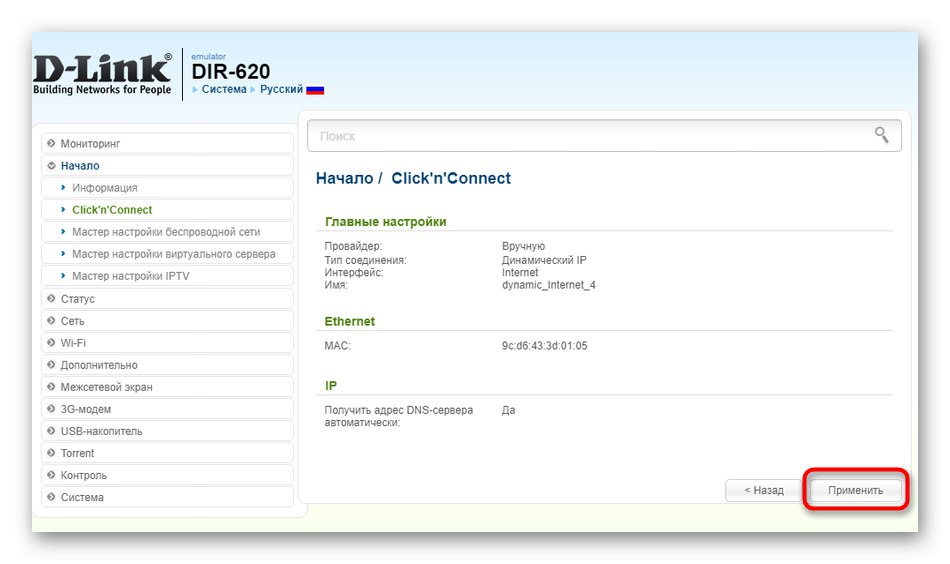
Task: Go back with the Назад button
Action: pos(764,490)
